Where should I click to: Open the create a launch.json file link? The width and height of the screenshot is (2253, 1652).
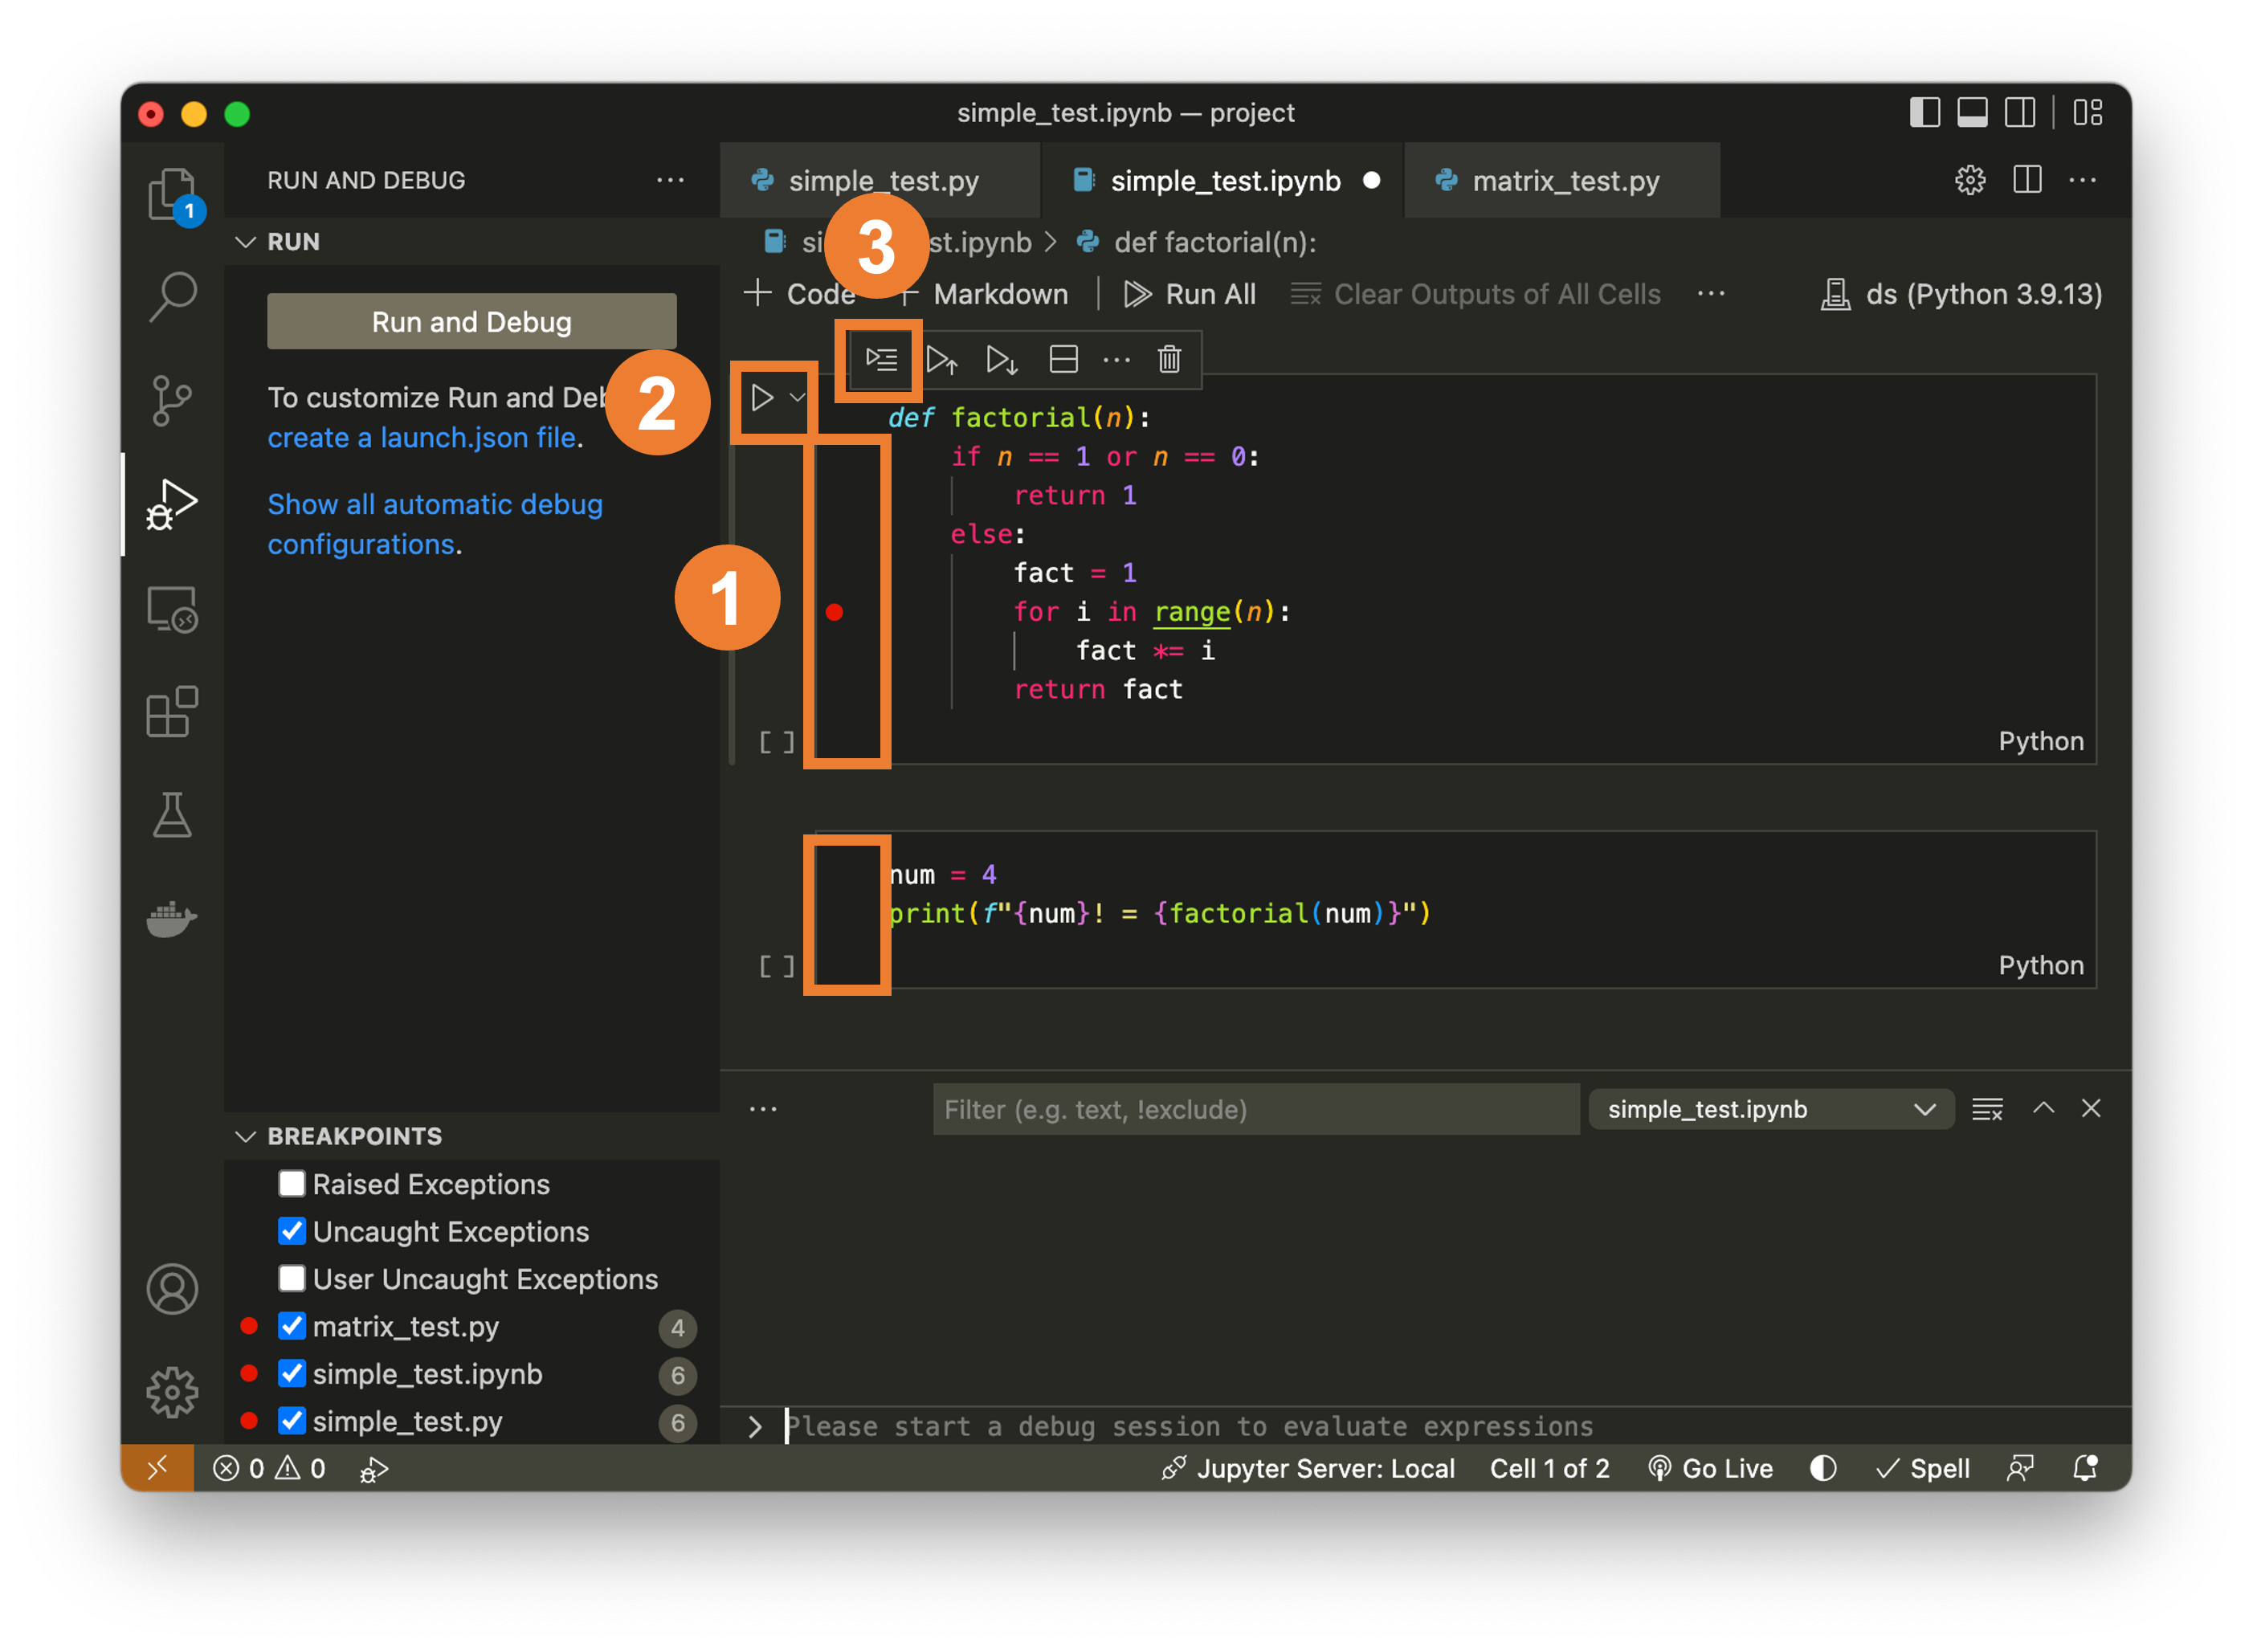[x=422, y=438]
